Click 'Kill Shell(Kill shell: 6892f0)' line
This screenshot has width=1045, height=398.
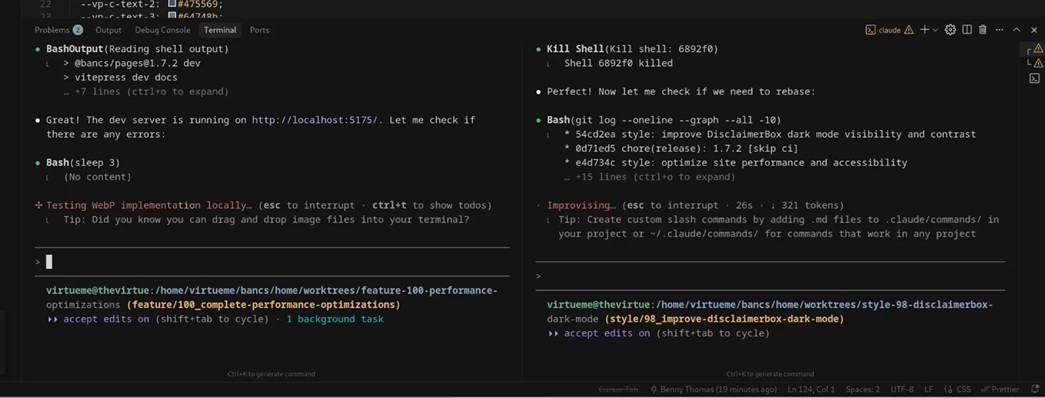[632, 49]
